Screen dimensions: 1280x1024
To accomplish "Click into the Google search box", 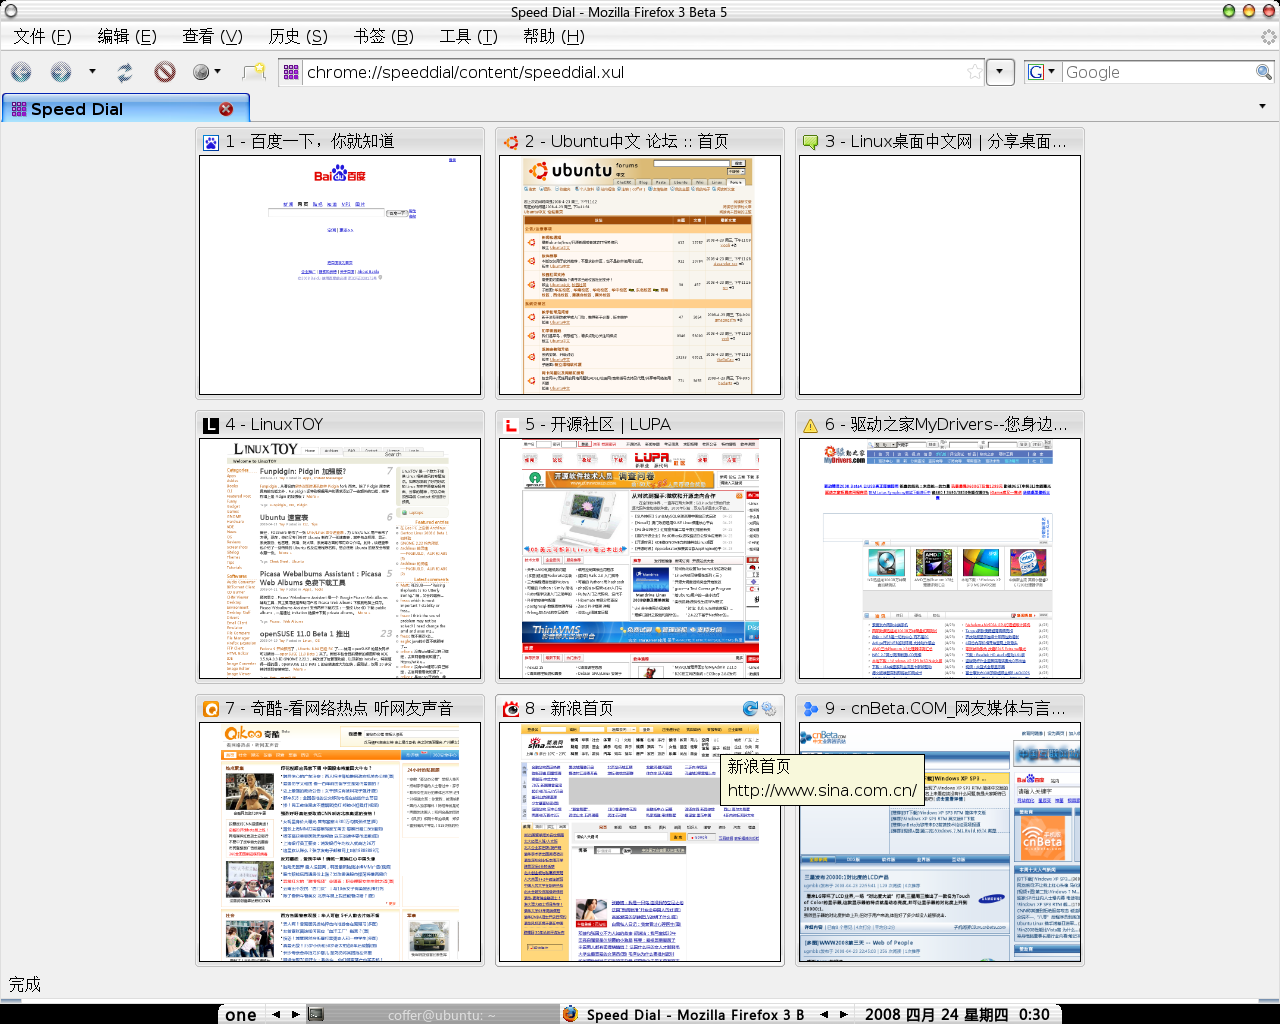I will coord(1158,72).
